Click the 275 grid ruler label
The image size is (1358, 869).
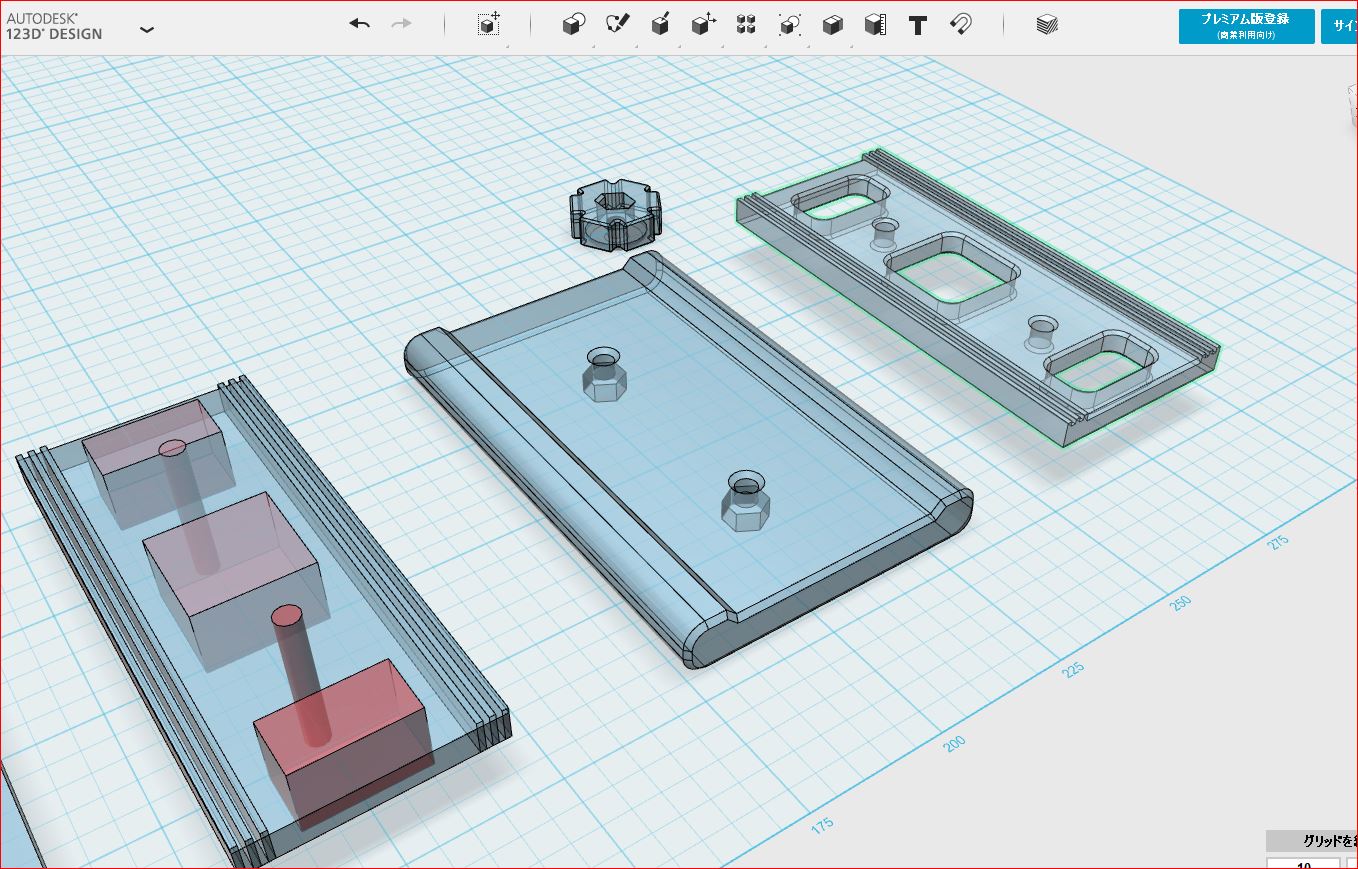1278,542
